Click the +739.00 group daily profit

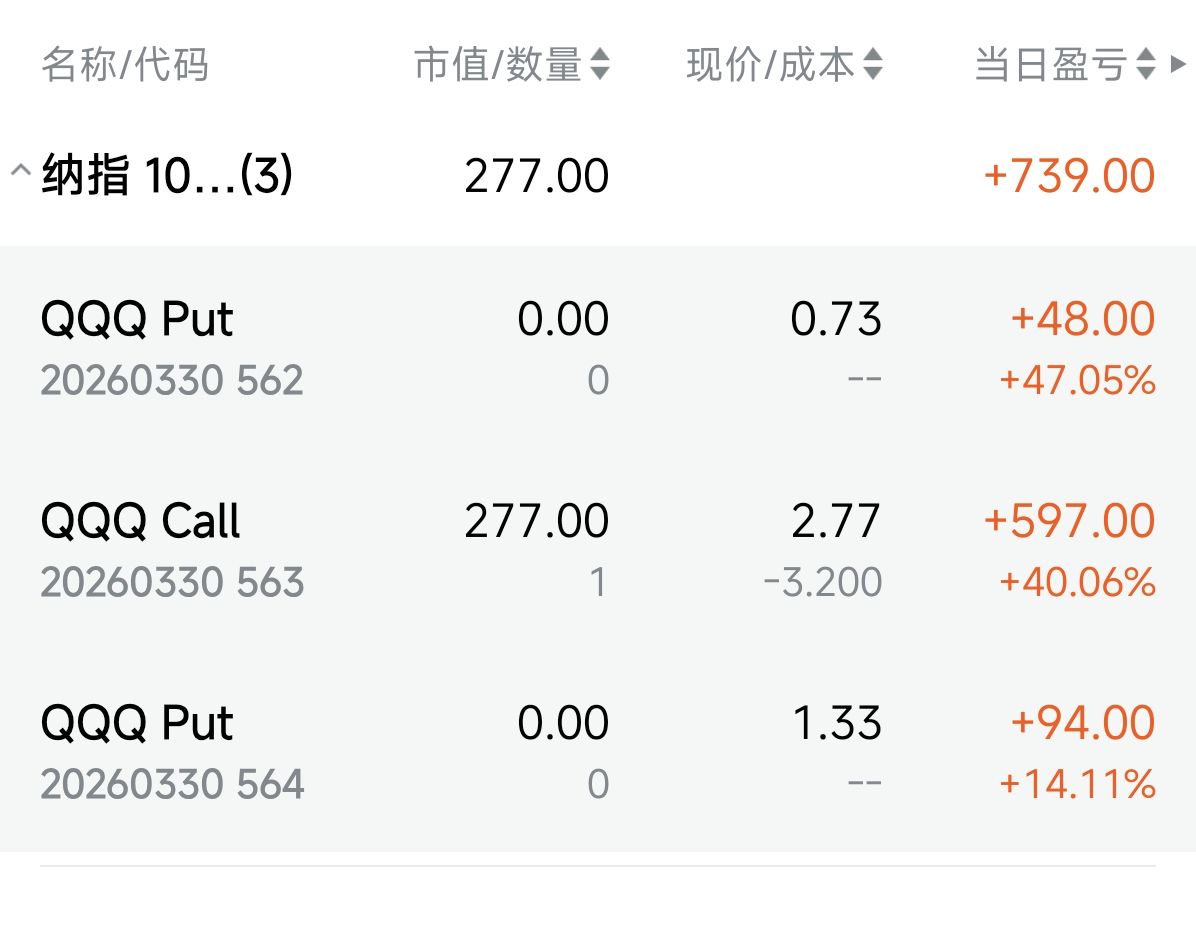click(1070, 176)
